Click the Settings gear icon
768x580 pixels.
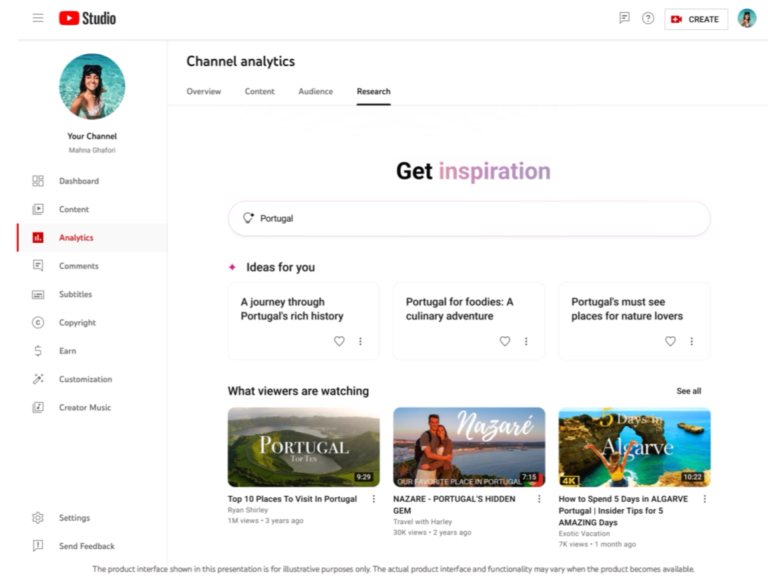38,518
